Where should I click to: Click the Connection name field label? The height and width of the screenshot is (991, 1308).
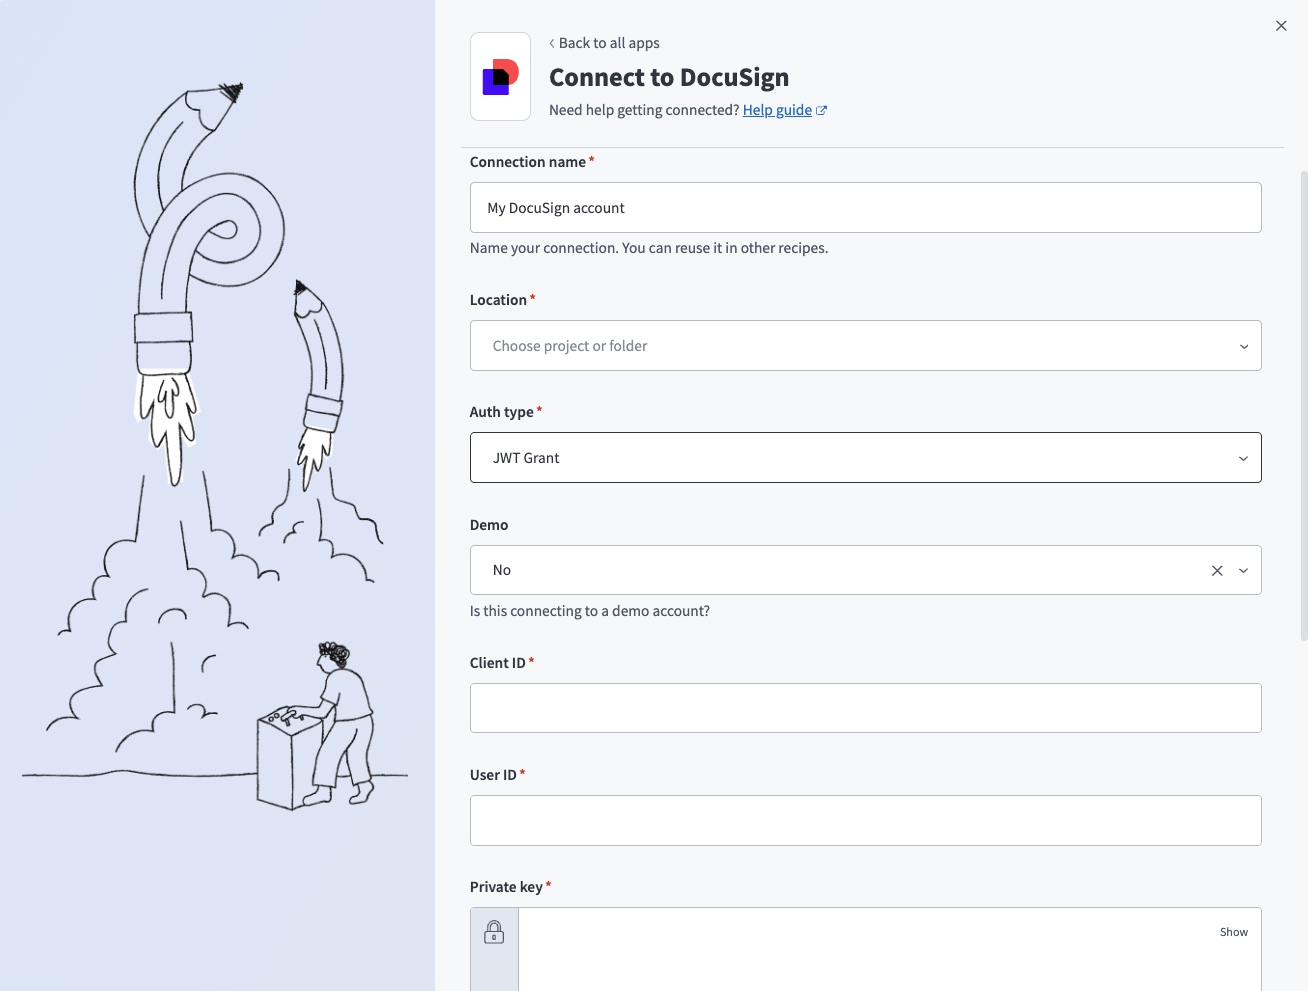coord(528,162)
